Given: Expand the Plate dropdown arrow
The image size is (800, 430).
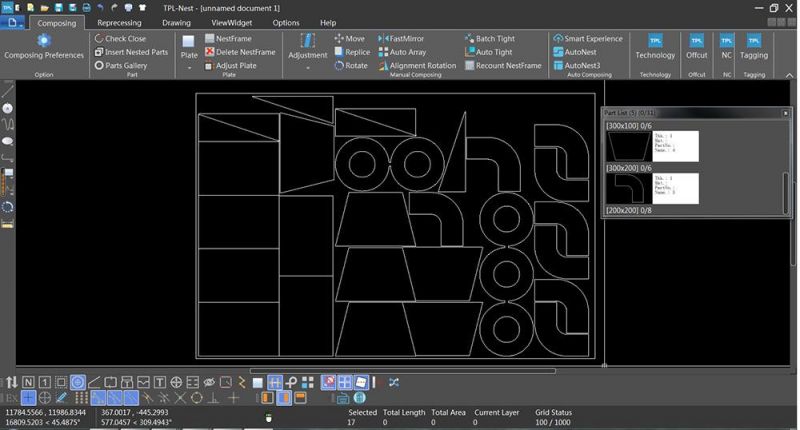Looking at the screenshot, I should click(x=189, y=68).
